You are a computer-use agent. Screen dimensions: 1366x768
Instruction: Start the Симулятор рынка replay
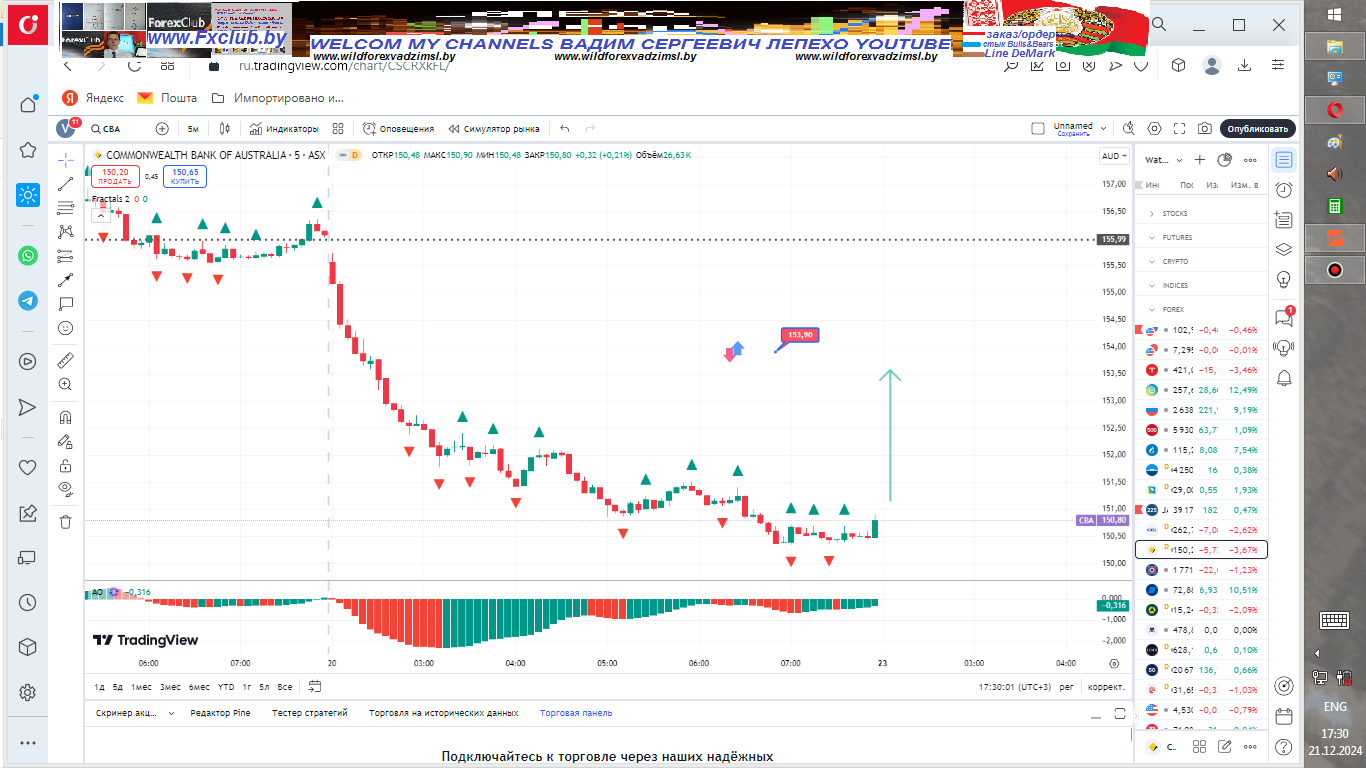point(494,129)
